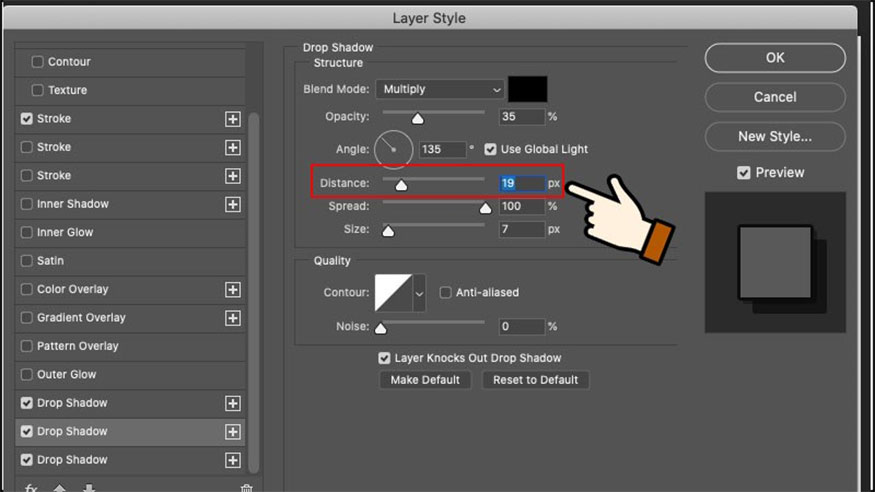Viewport: 875px width, 492px height.
Task: Enable the Anti-aliased checkbox
Action: pos(446,293)
